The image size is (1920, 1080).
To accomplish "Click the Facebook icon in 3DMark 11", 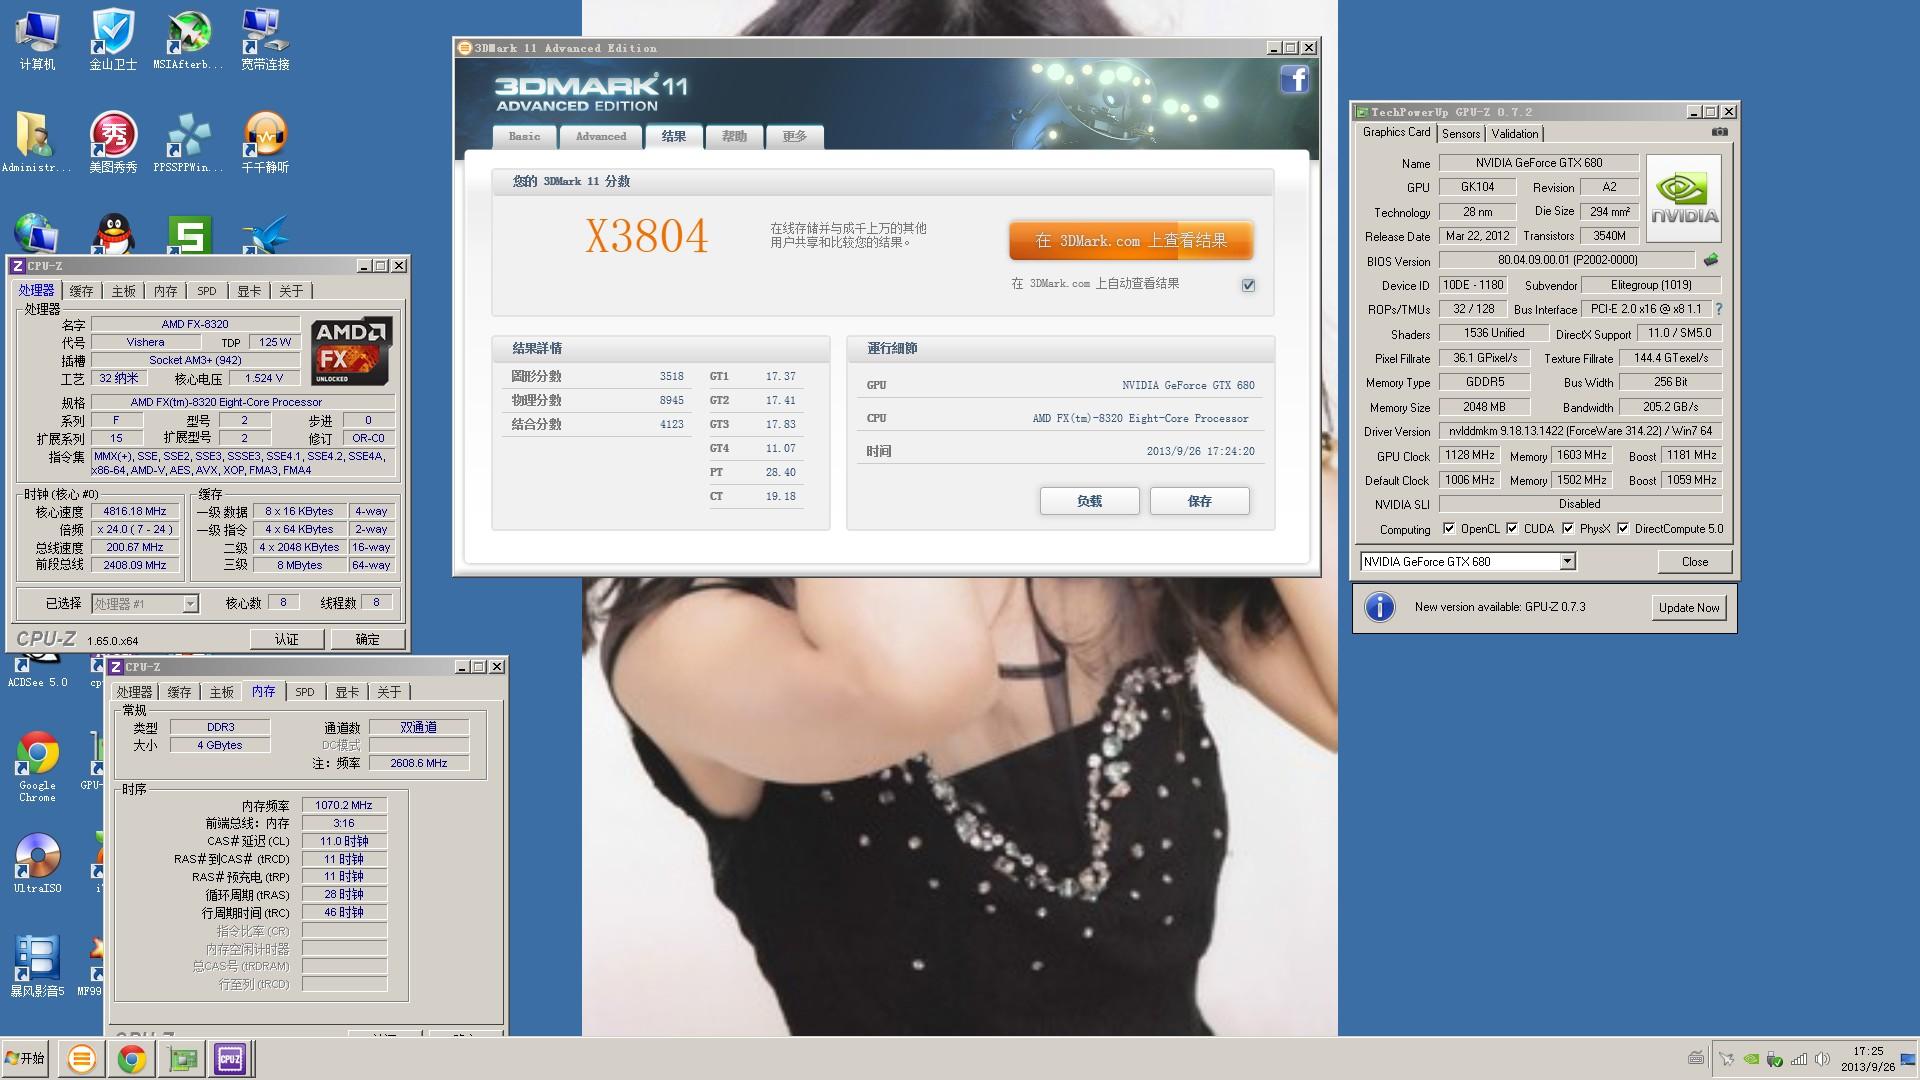I will point(1294,79).
